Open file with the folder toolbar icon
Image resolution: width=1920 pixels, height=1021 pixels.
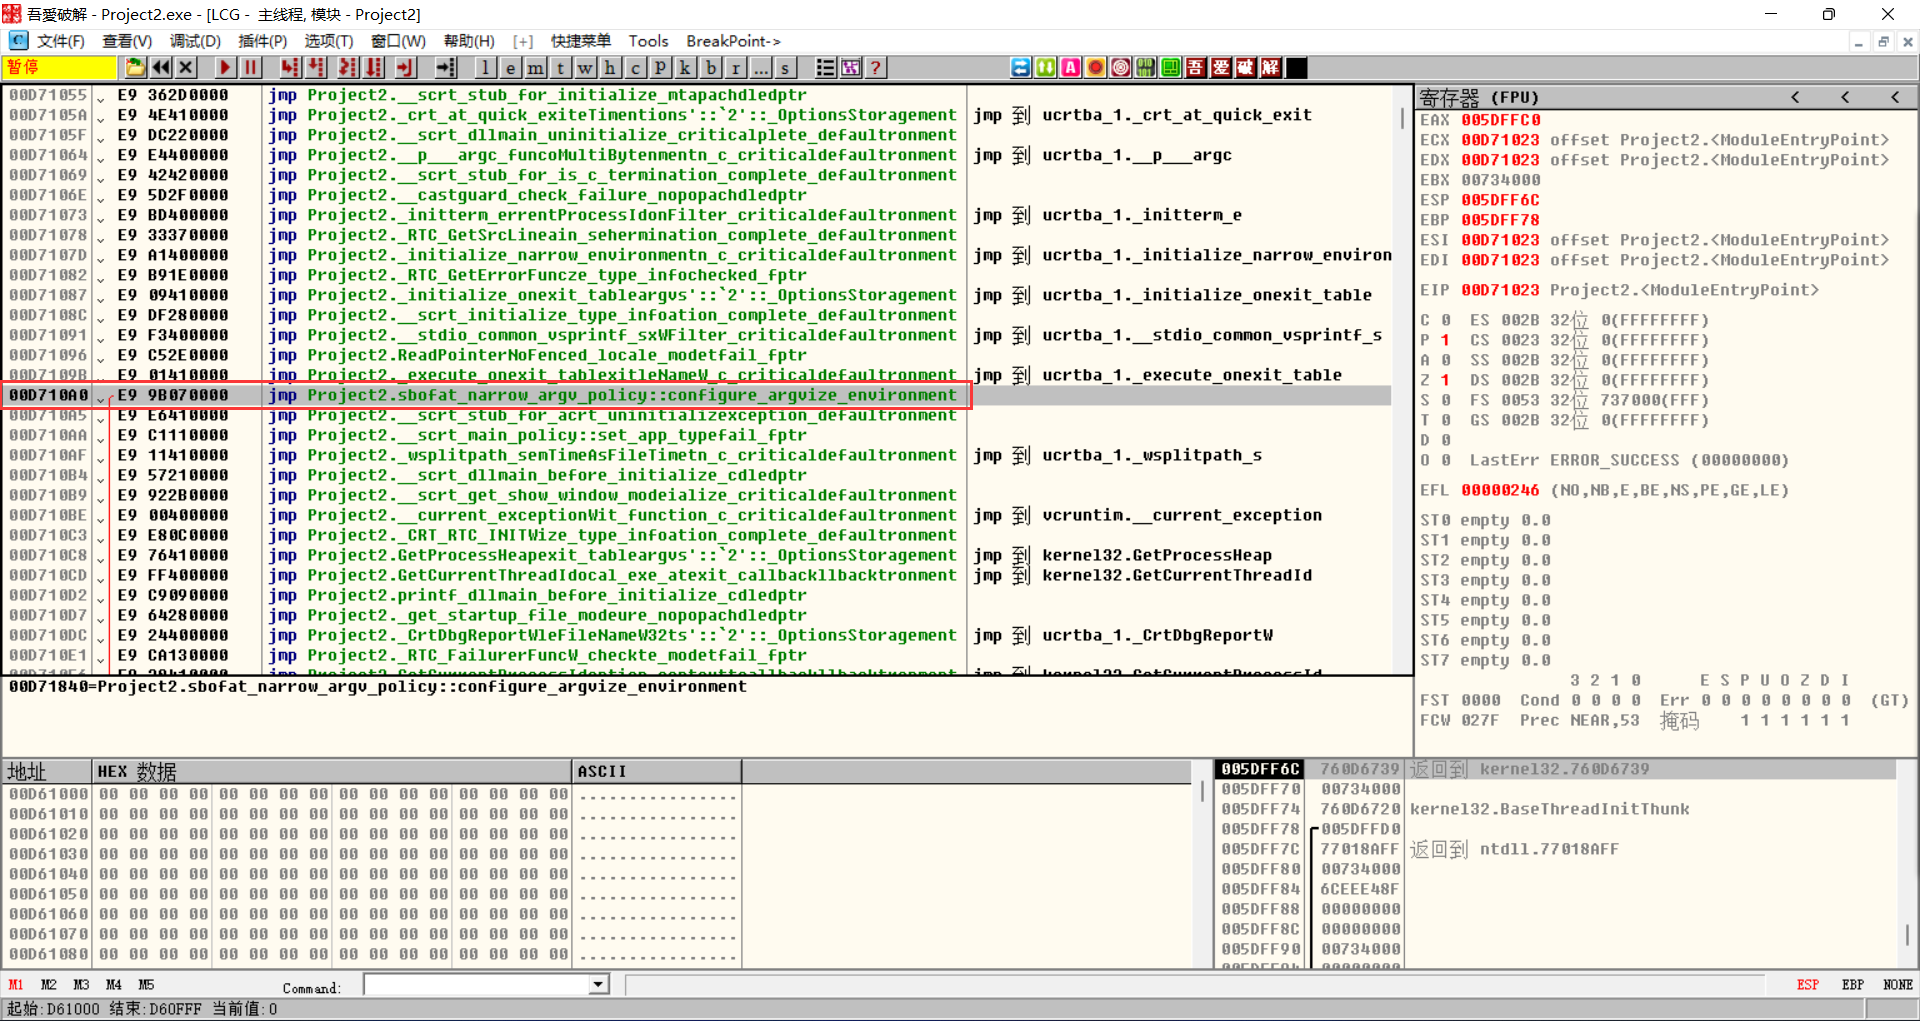point(135,67)
